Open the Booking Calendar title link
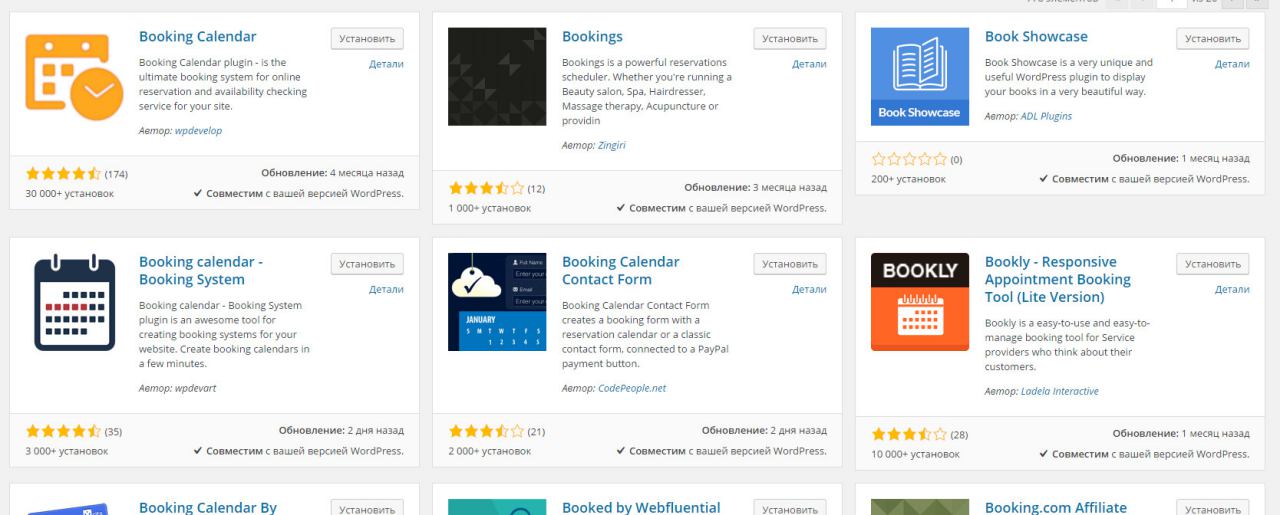 (x=198, y=37)
